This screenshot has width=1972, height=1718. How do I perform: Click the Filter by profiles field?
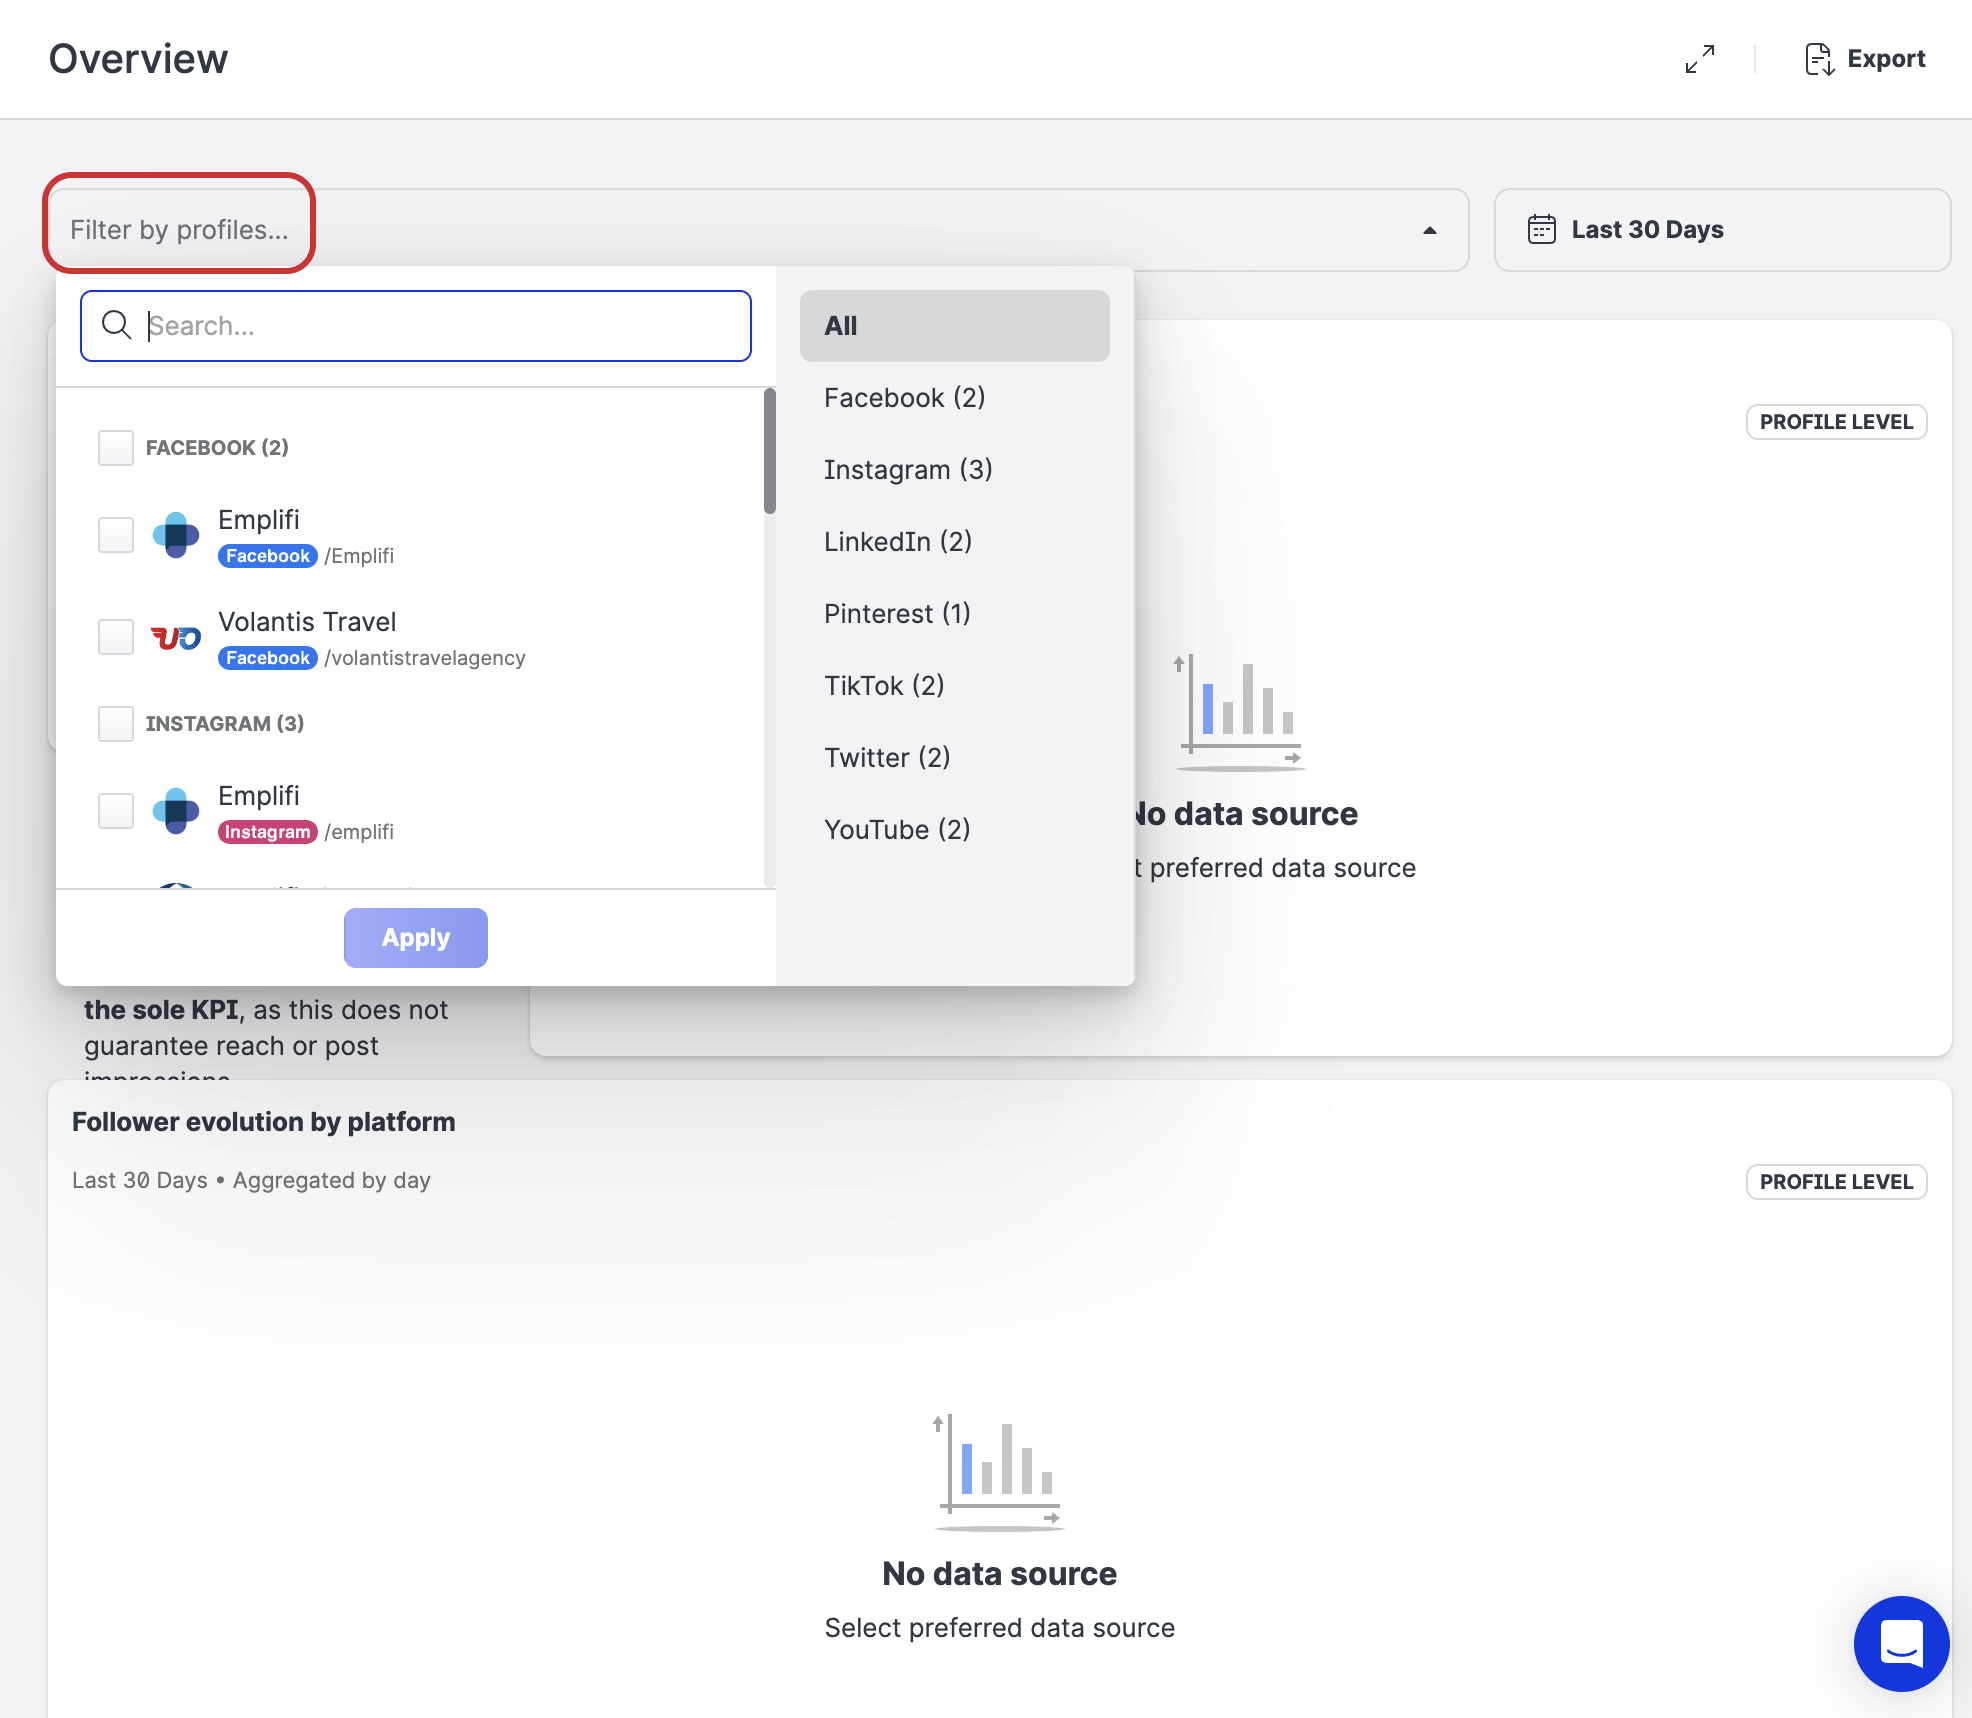[179, 230]
